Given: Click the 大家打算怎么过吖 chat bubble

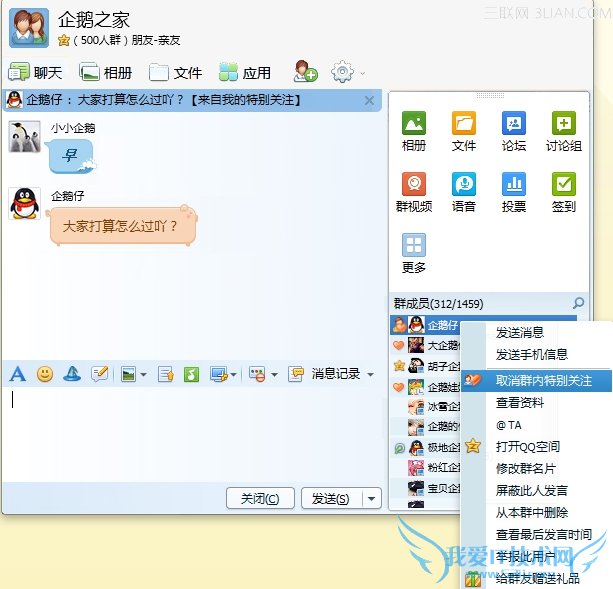Looking at the screenshot, I should point(122,226).
